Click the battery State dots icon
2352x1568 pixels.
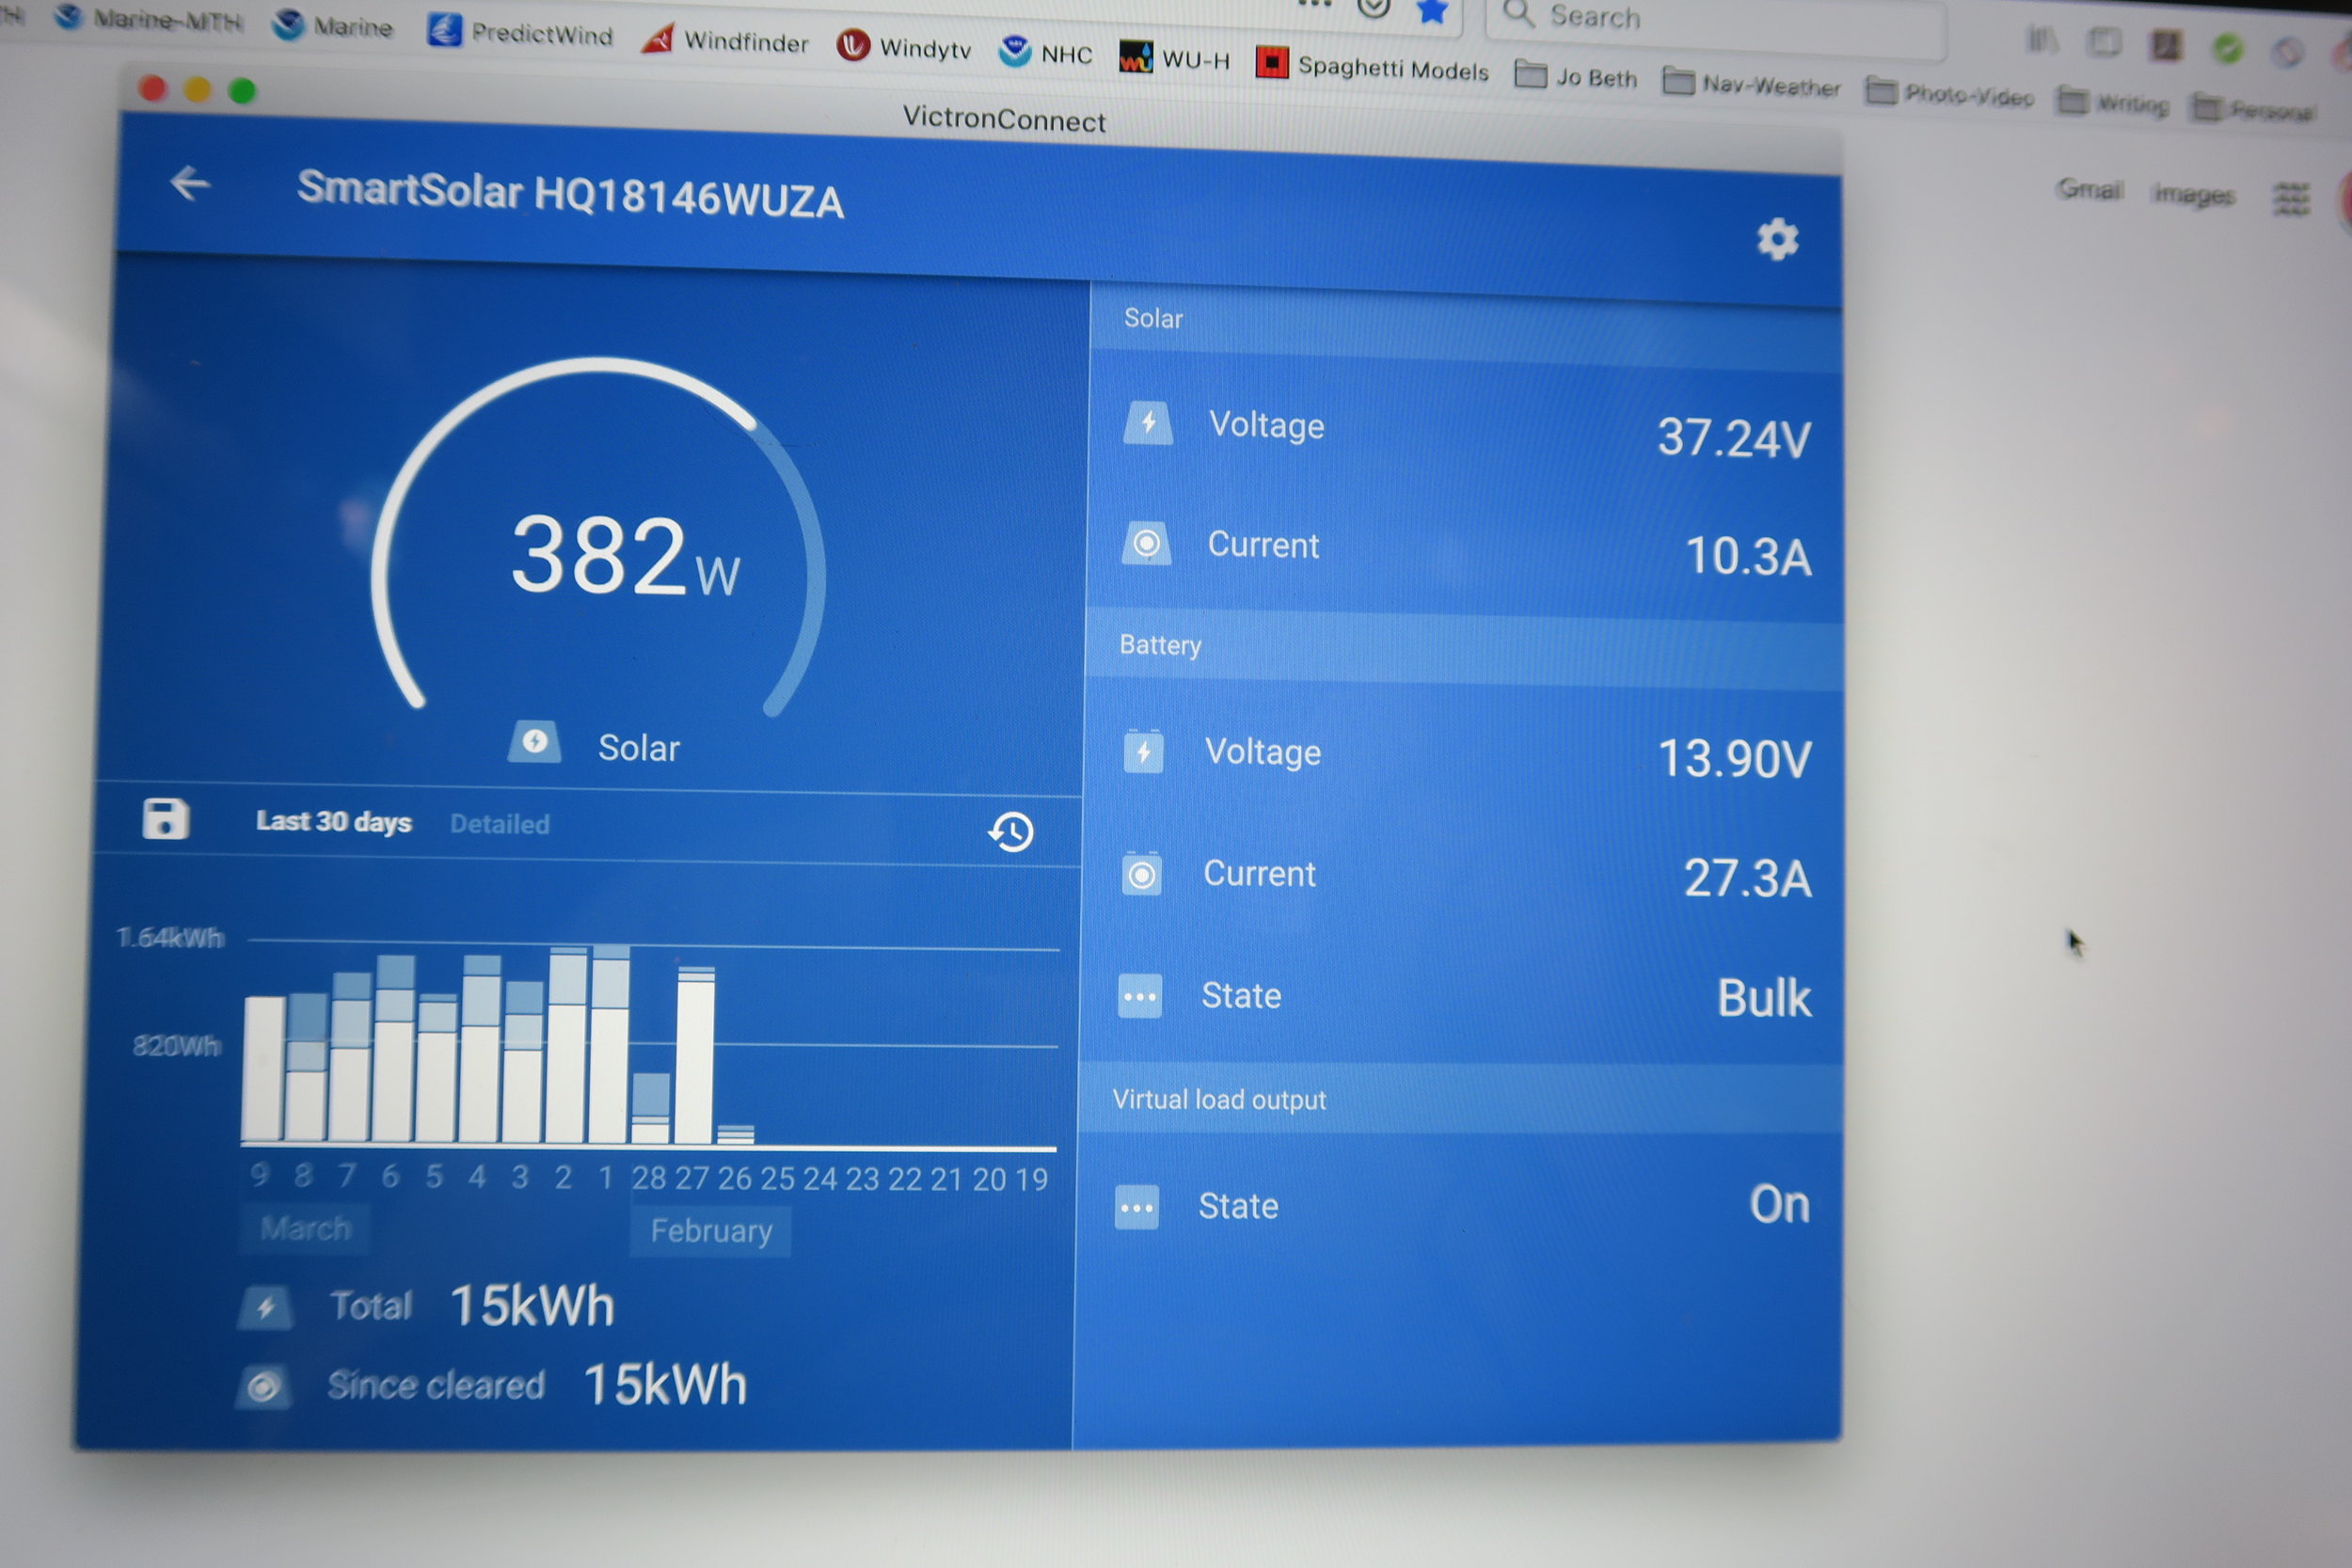tap(1139, 996)
